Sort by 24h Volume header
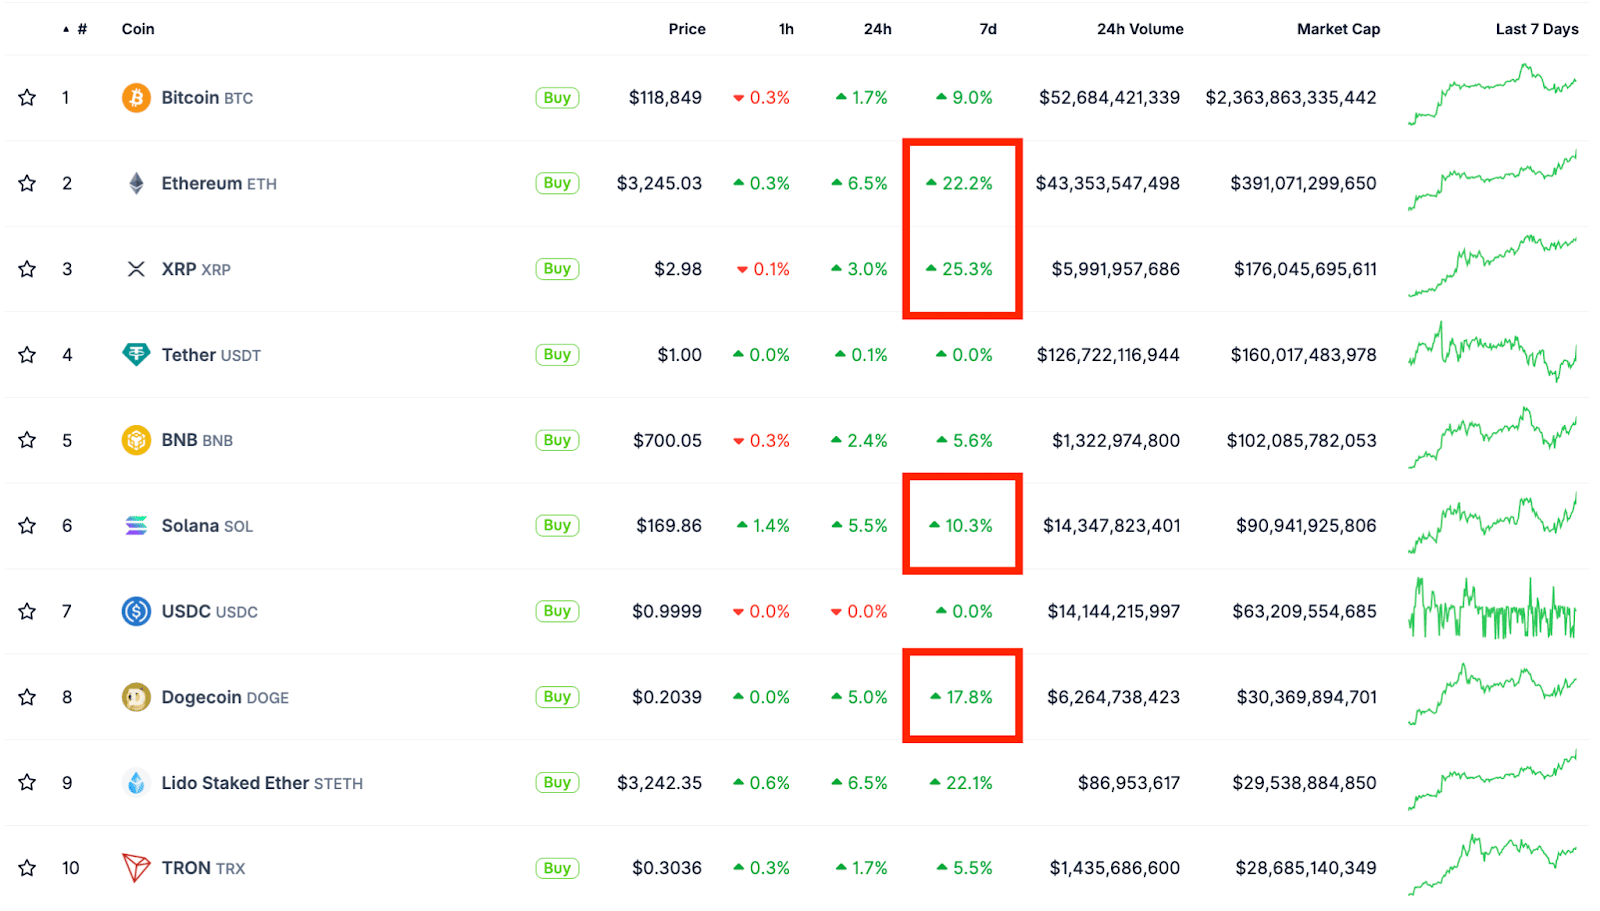 [1140, 29]
